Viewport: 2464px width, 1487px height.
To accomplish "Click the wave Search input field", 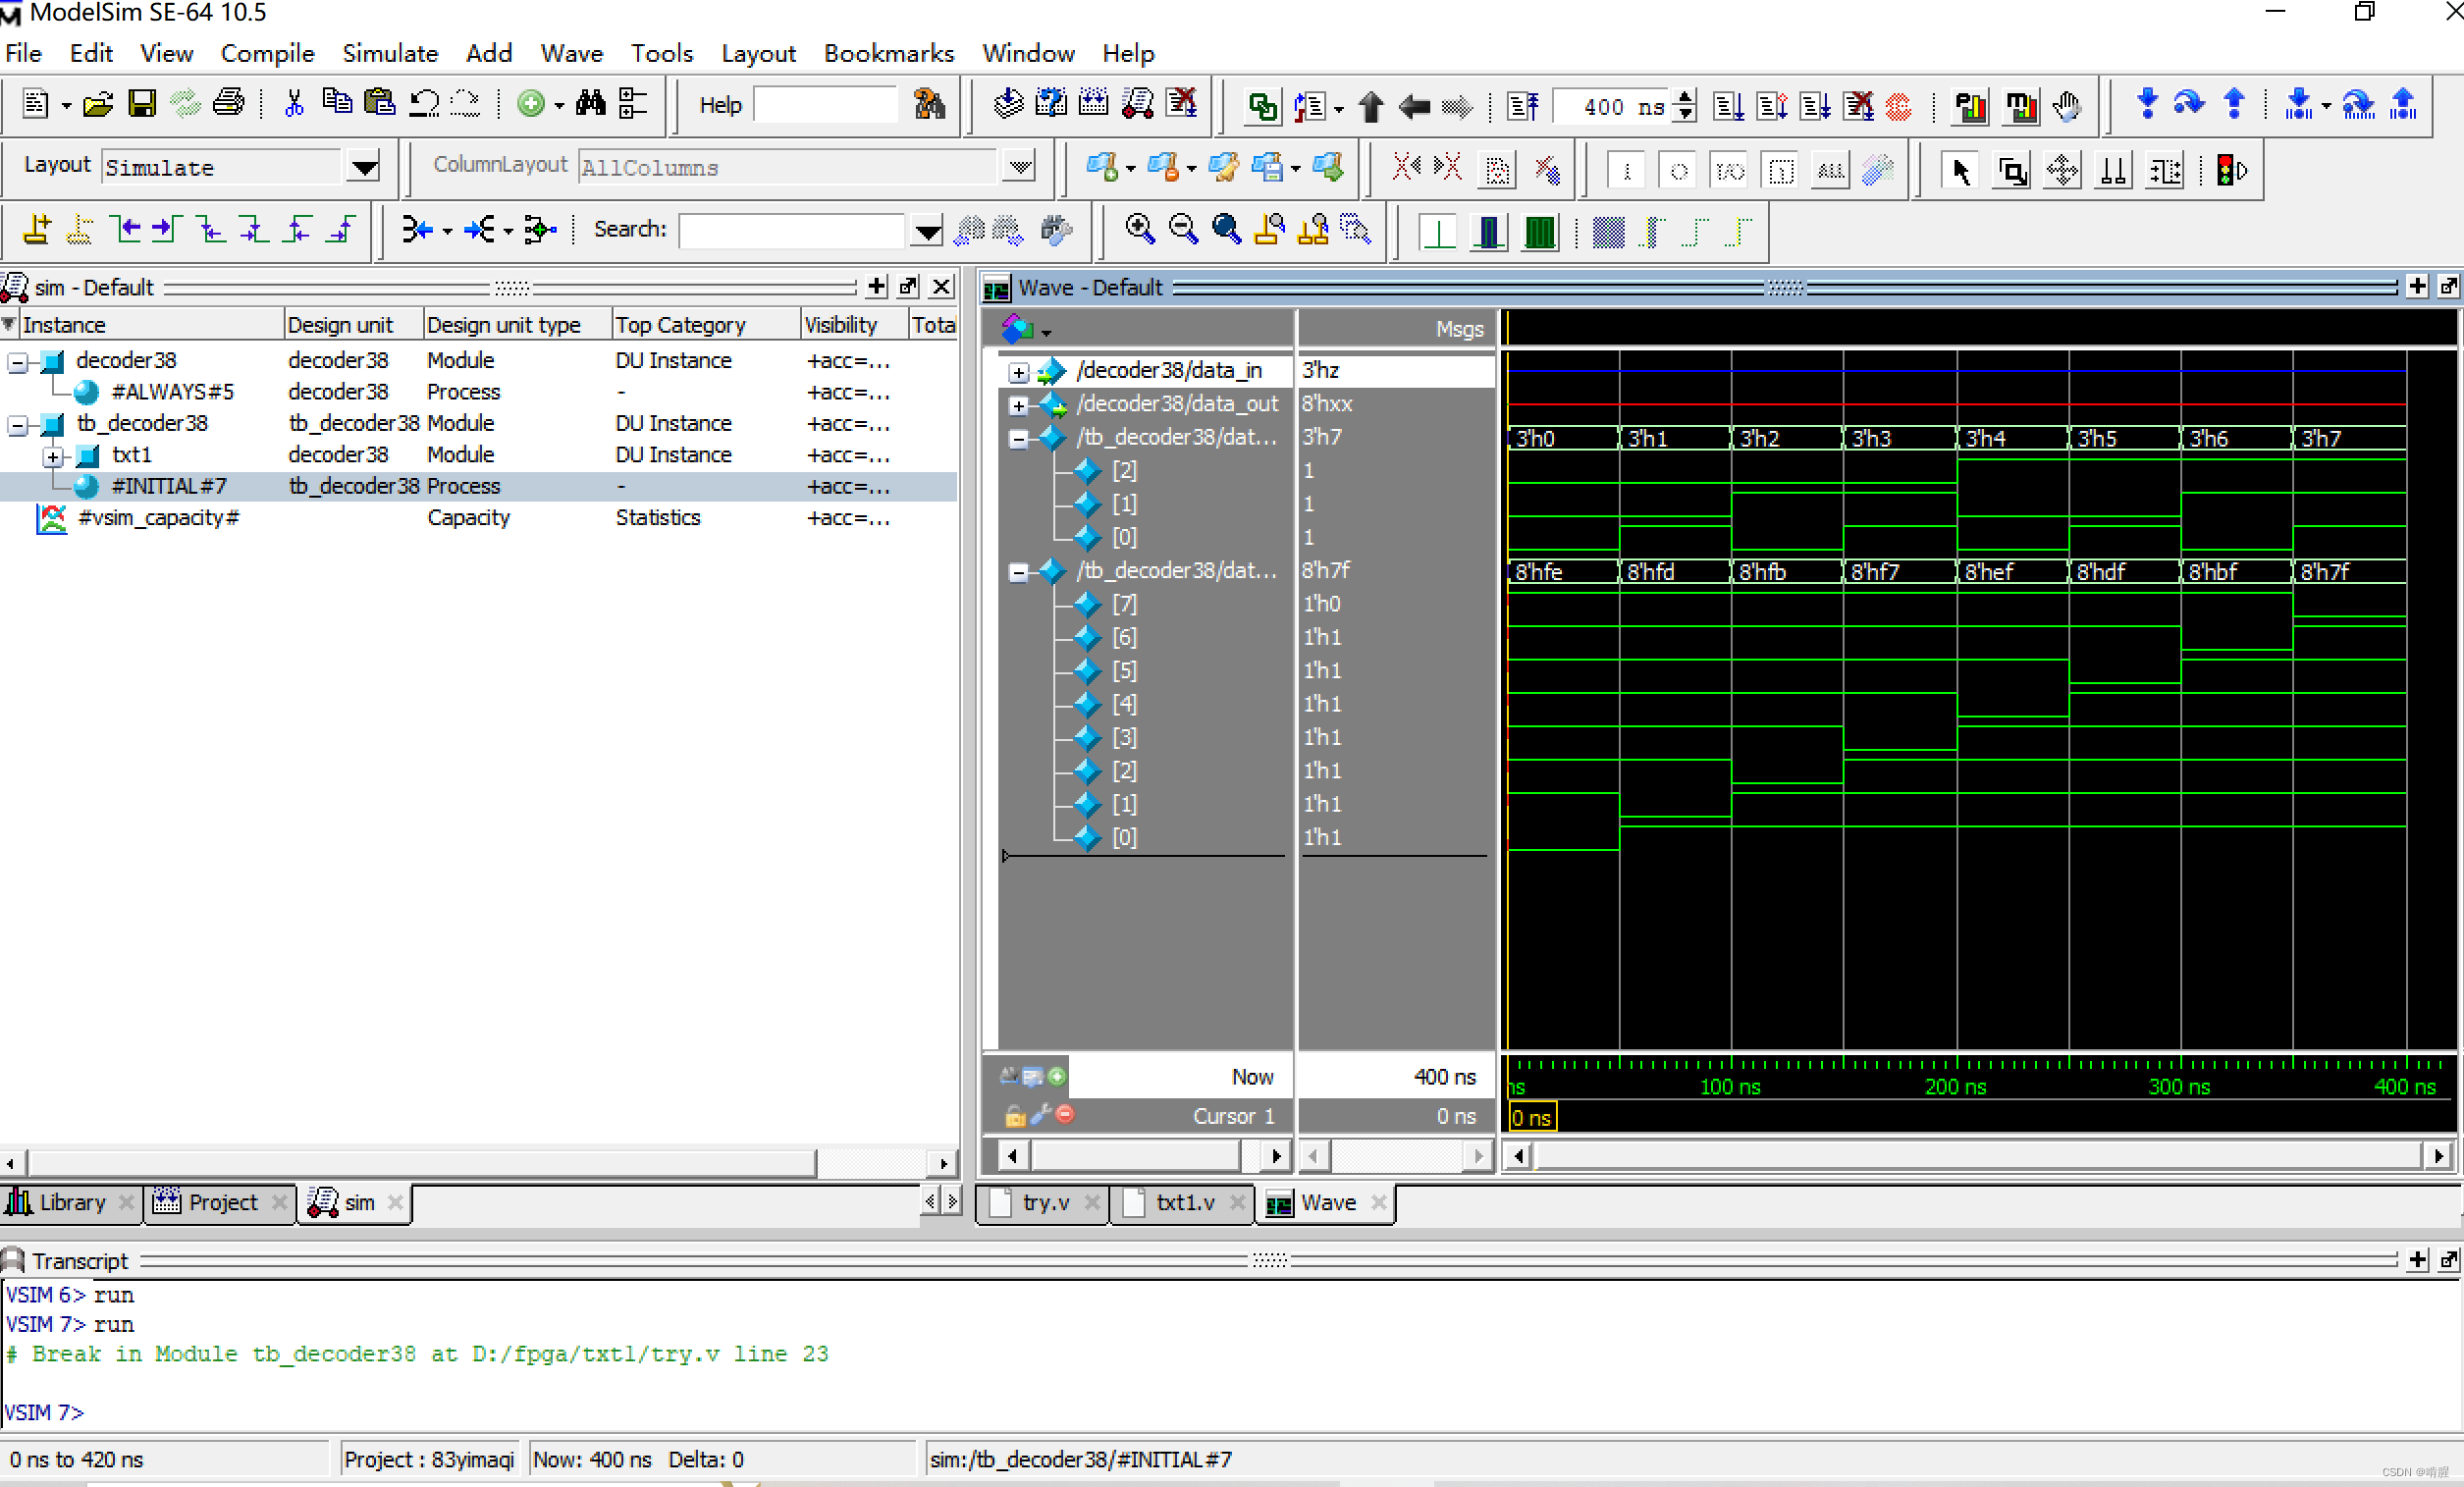I will click(x=791, y=230).
